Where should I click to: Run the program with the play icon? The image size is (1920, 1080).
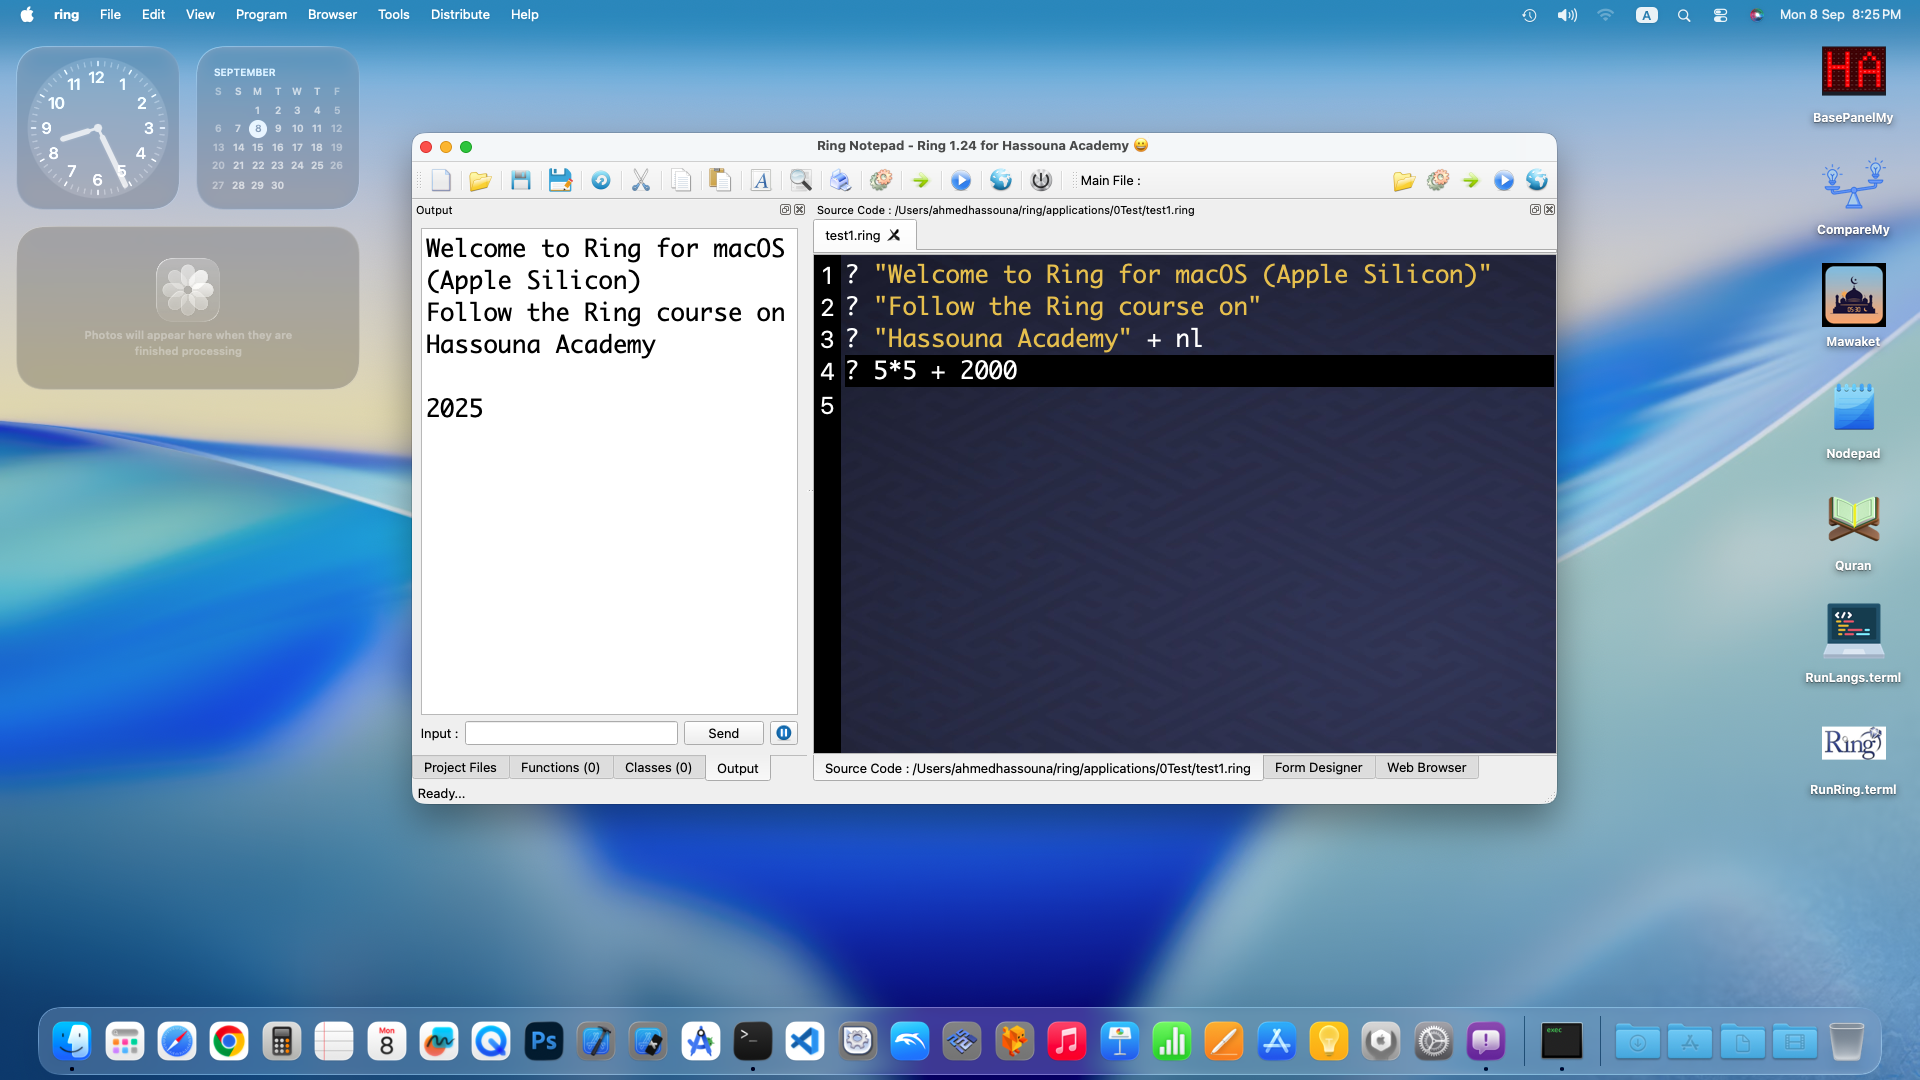pos(961,180)
